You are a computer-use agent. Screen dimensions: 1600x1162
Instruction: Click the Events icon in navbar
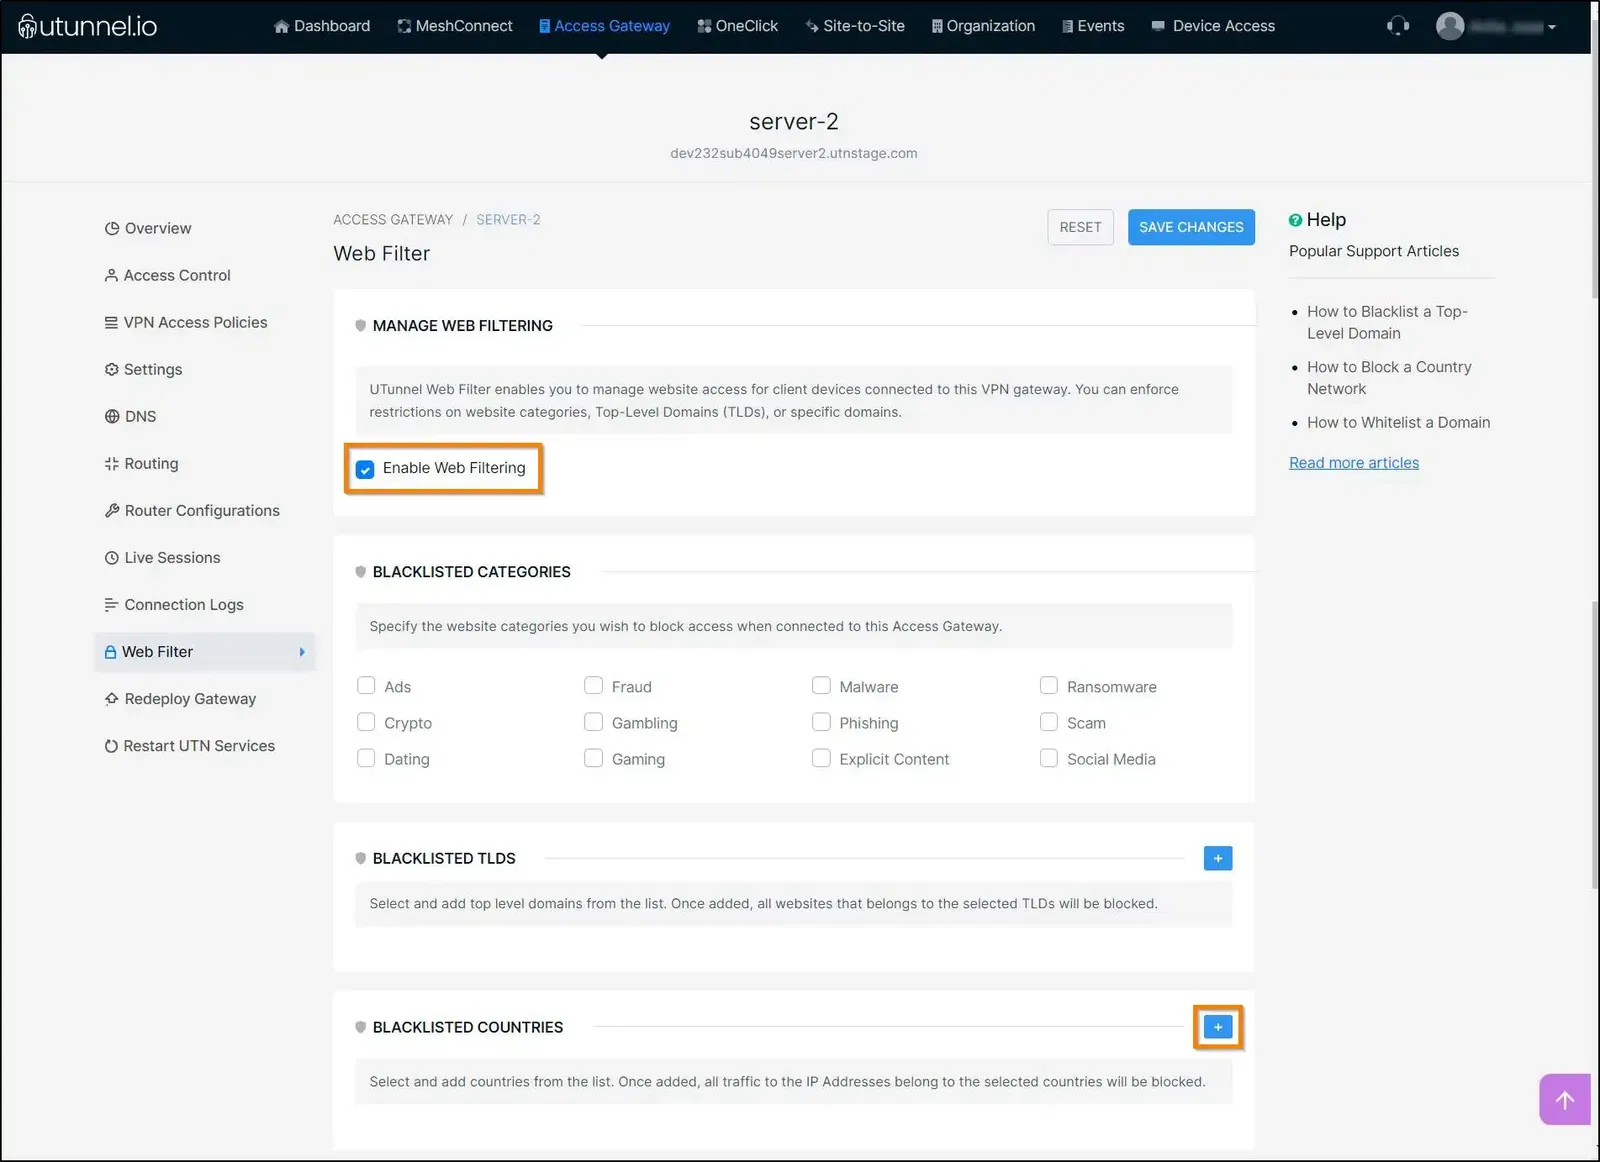point(1067,27)
